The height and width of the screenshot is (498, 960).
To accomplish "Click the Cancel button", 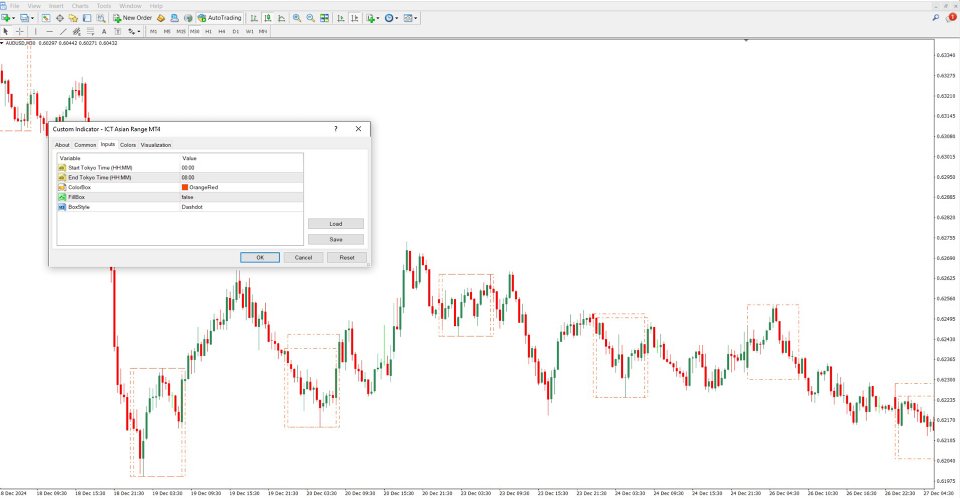I will tap(304, 257).
